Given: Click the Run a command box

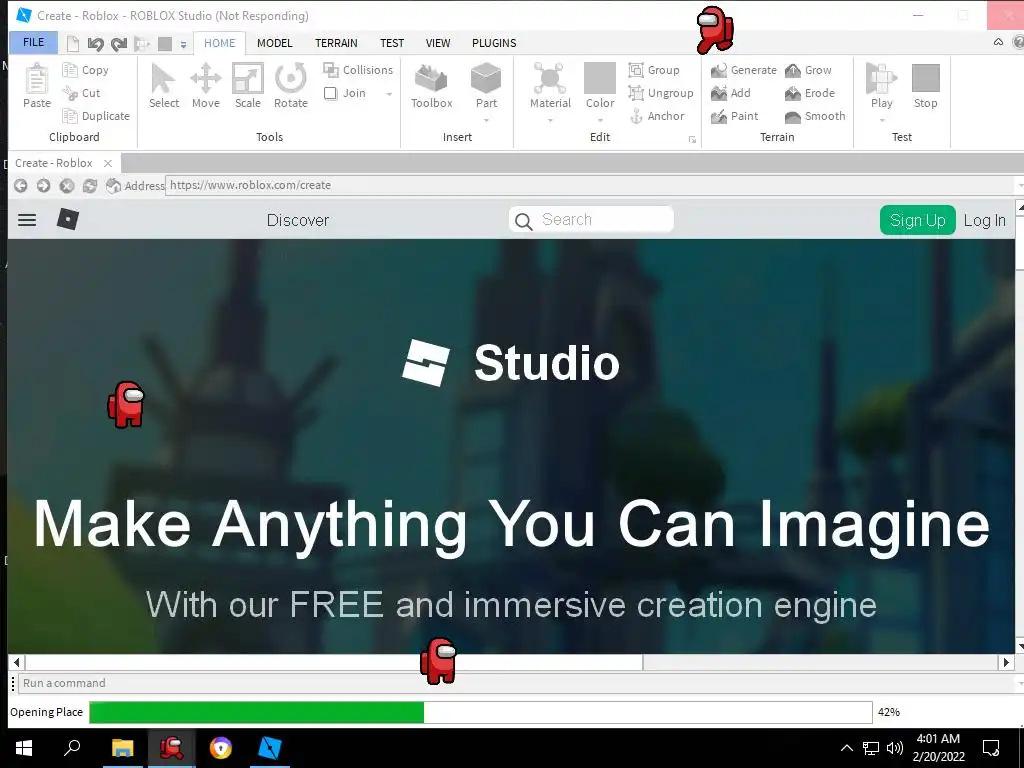Looking at the screenshot, I should [516, 683].
